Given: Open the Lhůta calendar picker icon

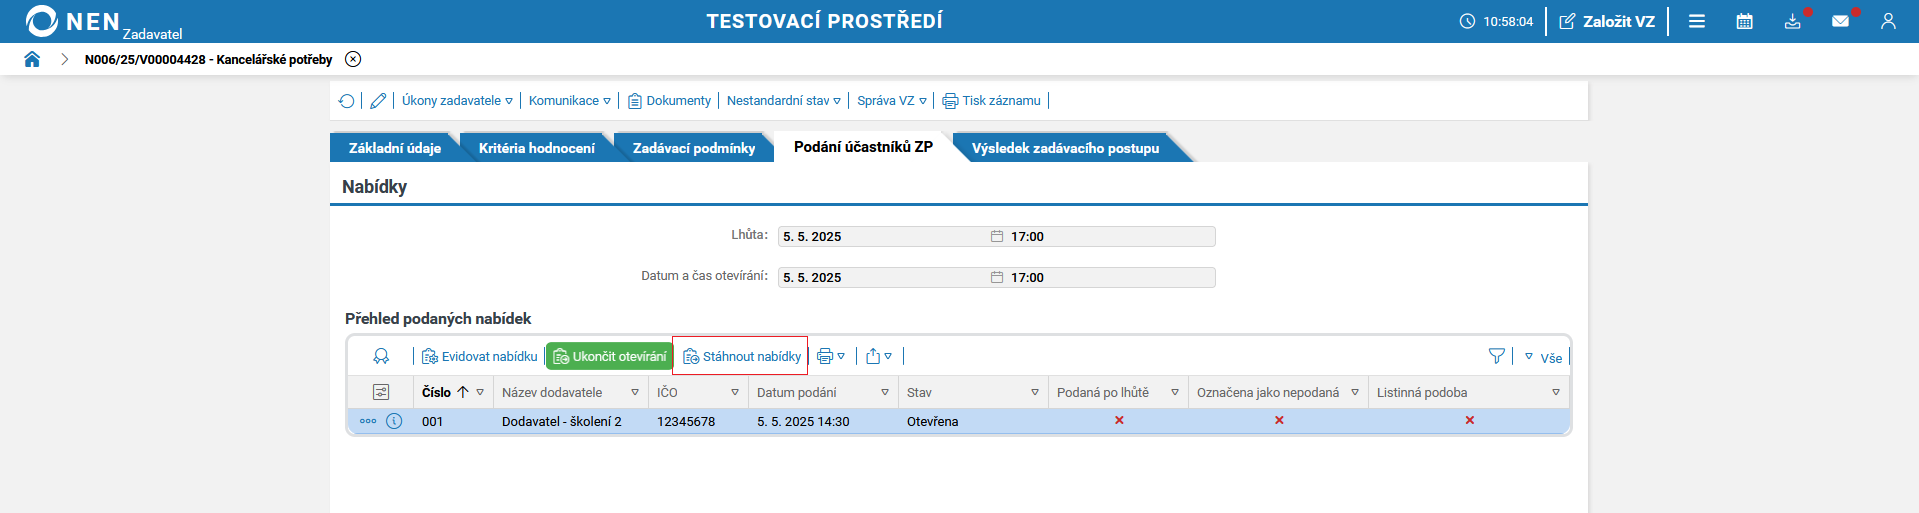Looking at the screenshot, I should [x=997, y=237].
